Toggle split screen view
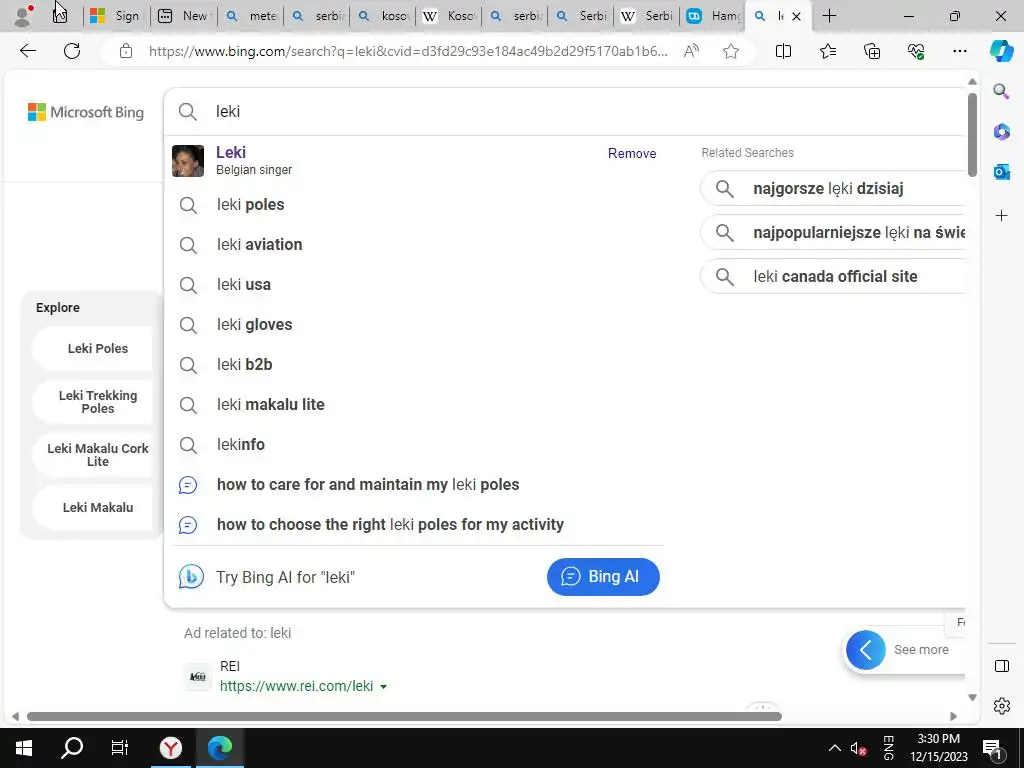This screenshot has height=768, width=1024. pyautogui.click(x=783, y=51)
